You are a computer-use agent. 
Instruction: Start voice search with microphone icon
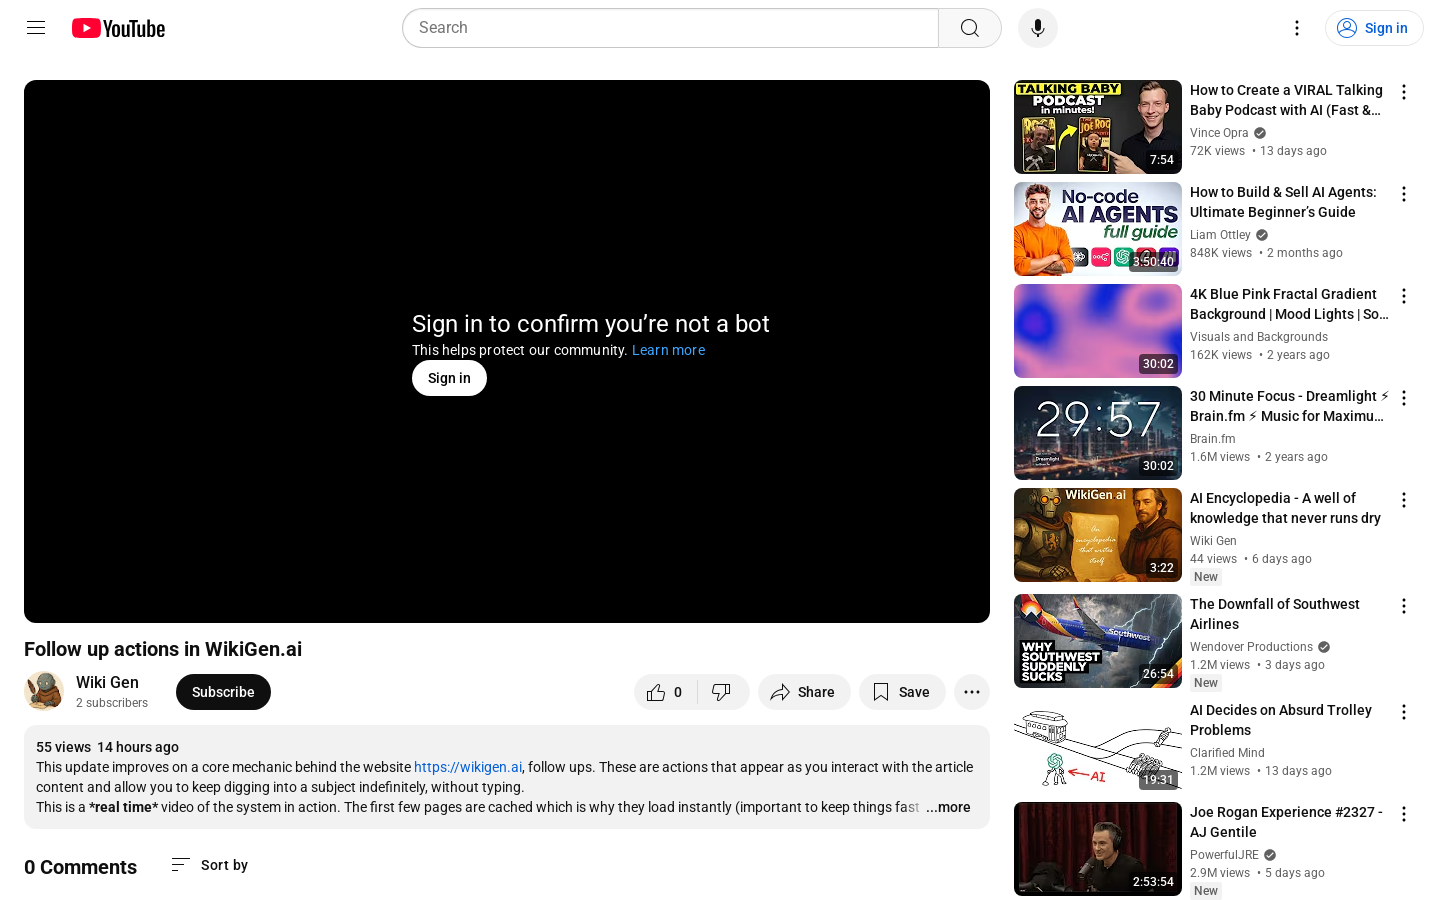click(1038, 28)
